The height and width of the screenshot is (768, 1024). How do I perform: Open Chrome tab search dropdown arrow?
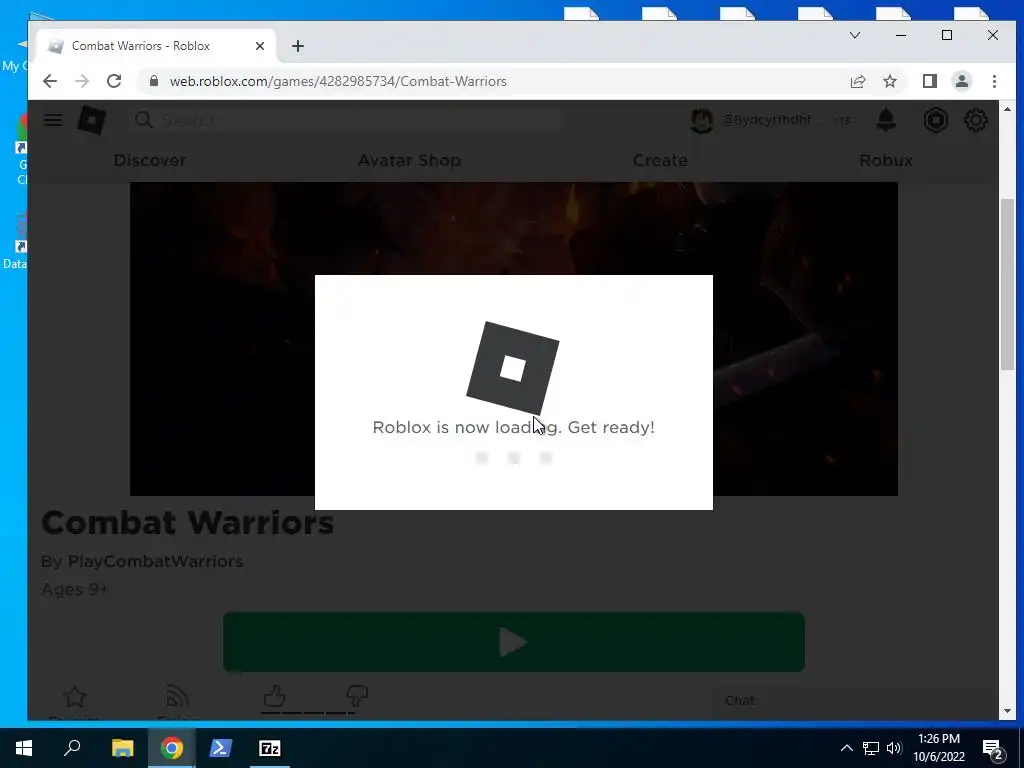(855, 35)
